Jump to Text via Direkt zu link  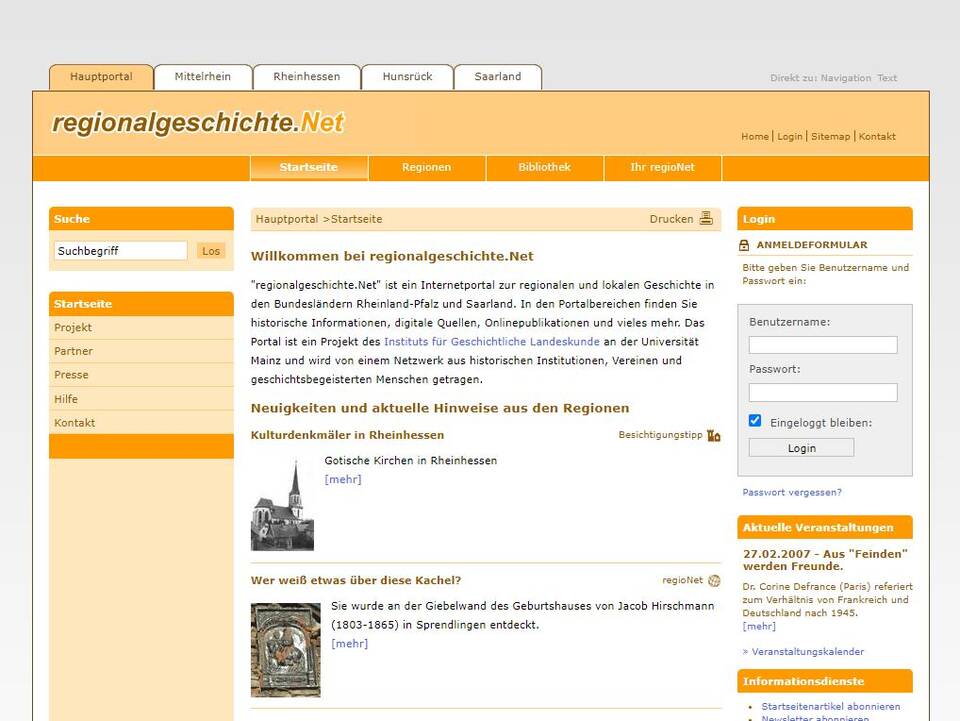887,78
